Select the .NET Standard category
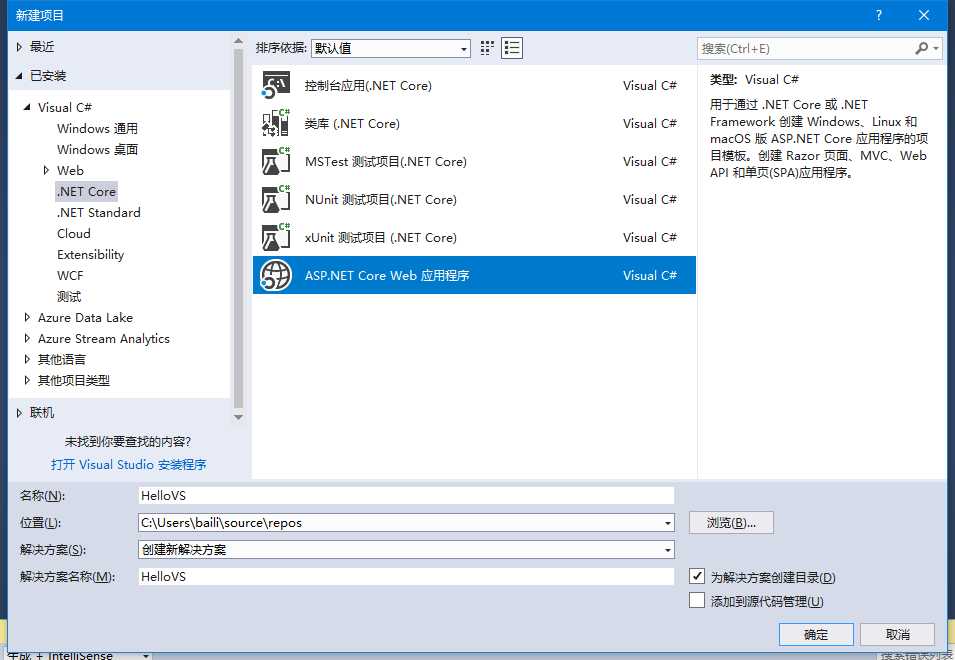This screenshot has width=955, height=660. (99, 212)
